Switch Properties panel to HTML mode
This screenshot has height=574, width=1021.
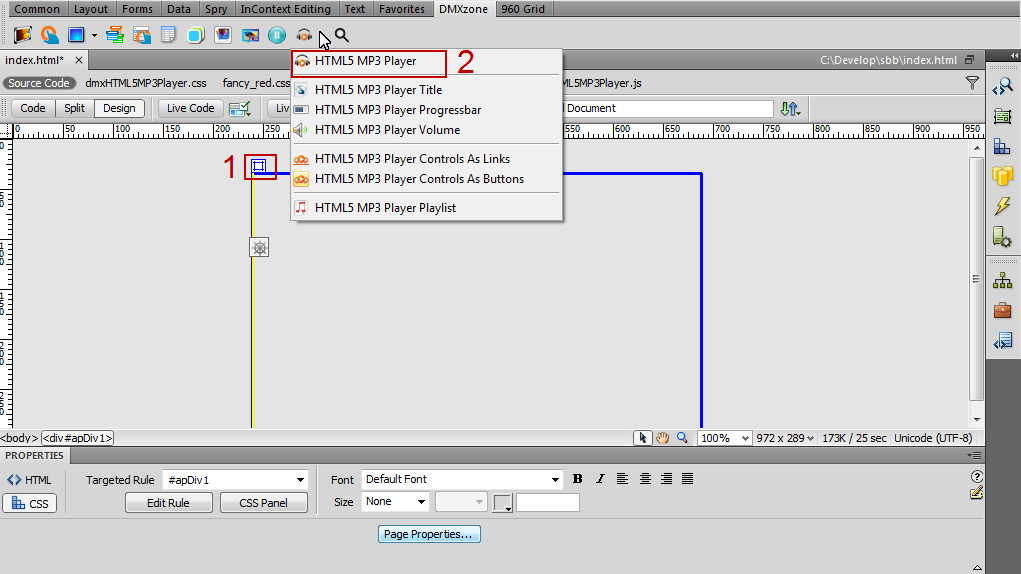(x=29, y=480)
